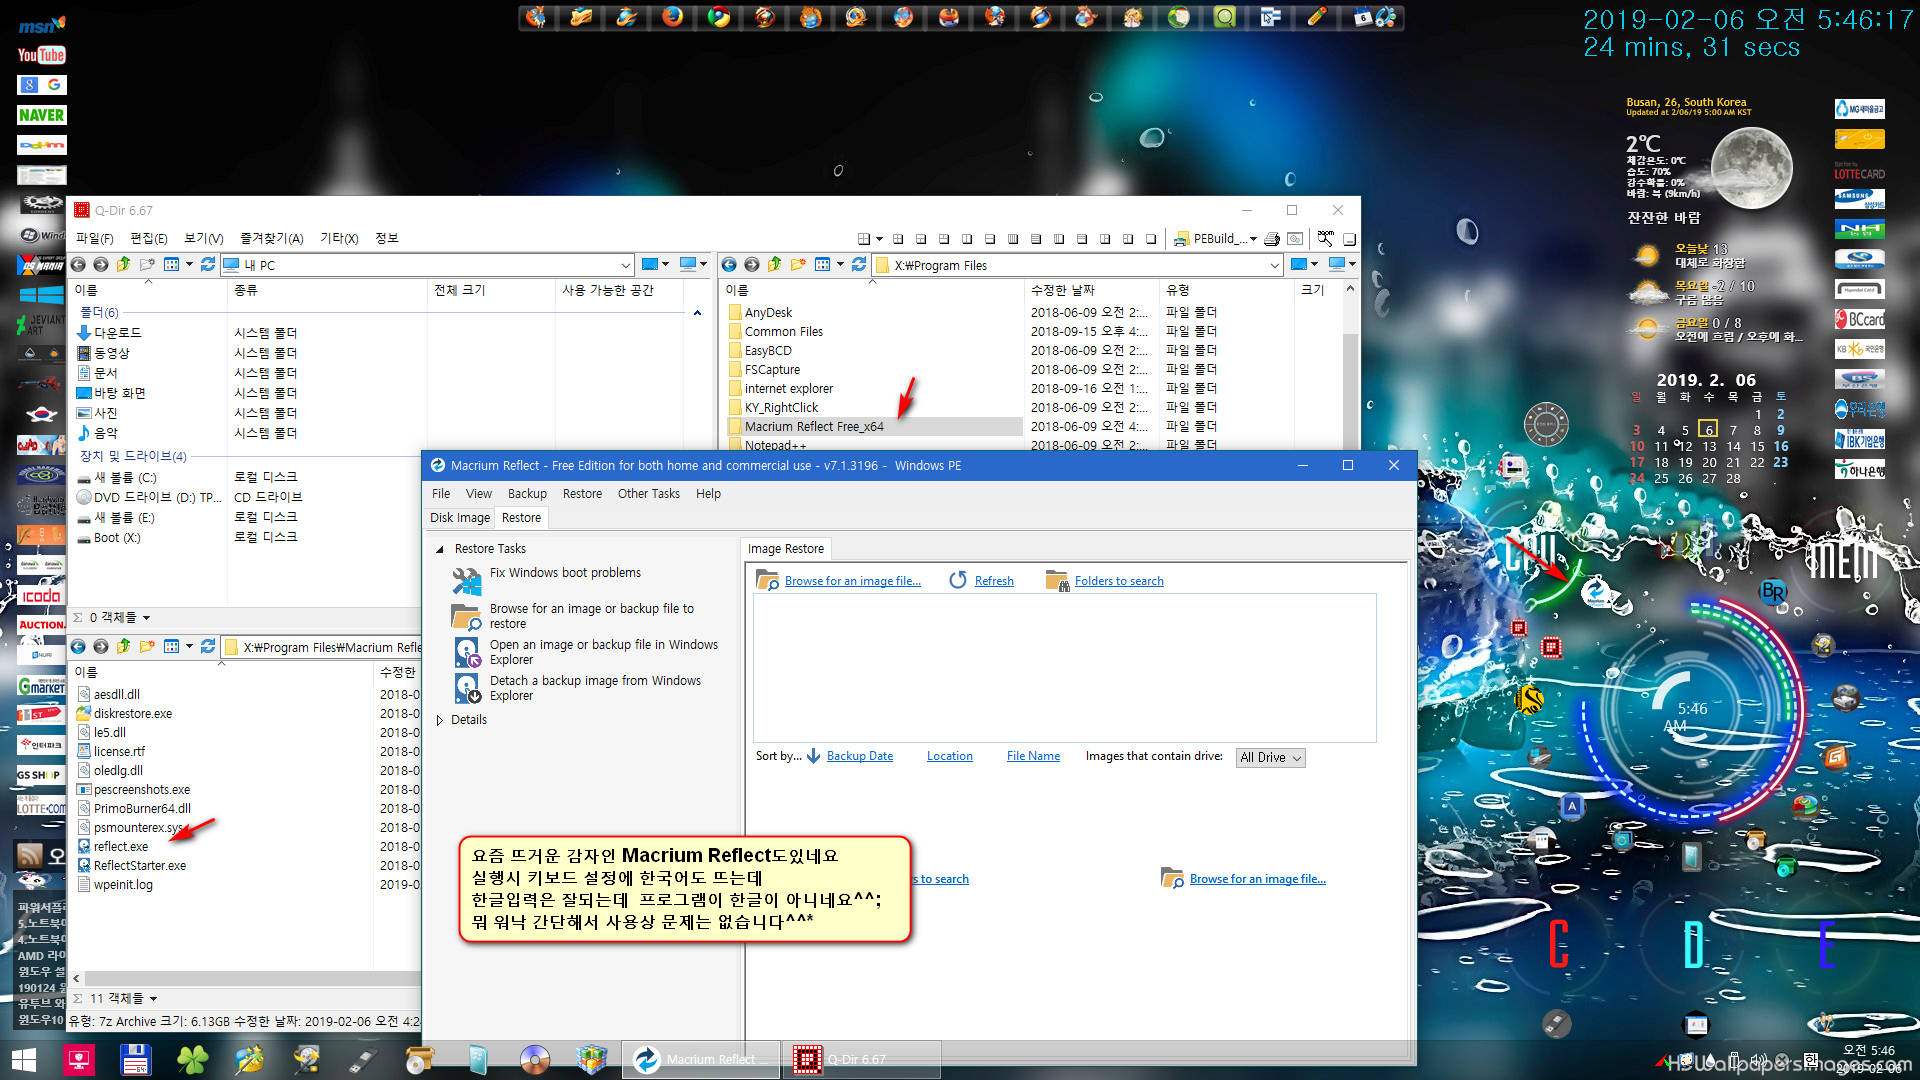Open X:\Program Files address dropdown

pyautogui.click(x=1274, y=266)
